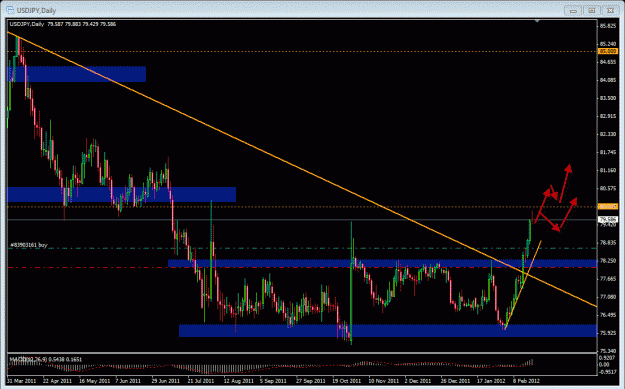Click the 8 Feb 2012 date label
The height and width of the screenshot is (389, 625).
click(526, 381)
